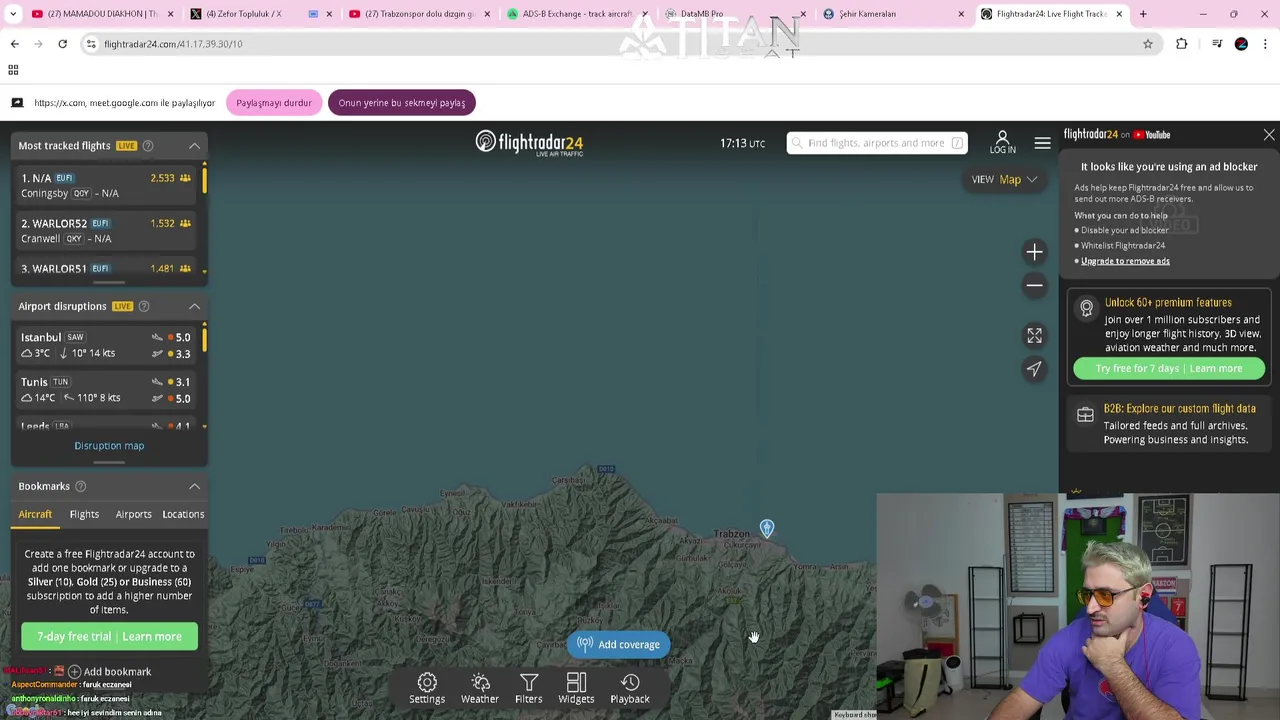Open the VIEW Map dropdown

click(1004, 180)
